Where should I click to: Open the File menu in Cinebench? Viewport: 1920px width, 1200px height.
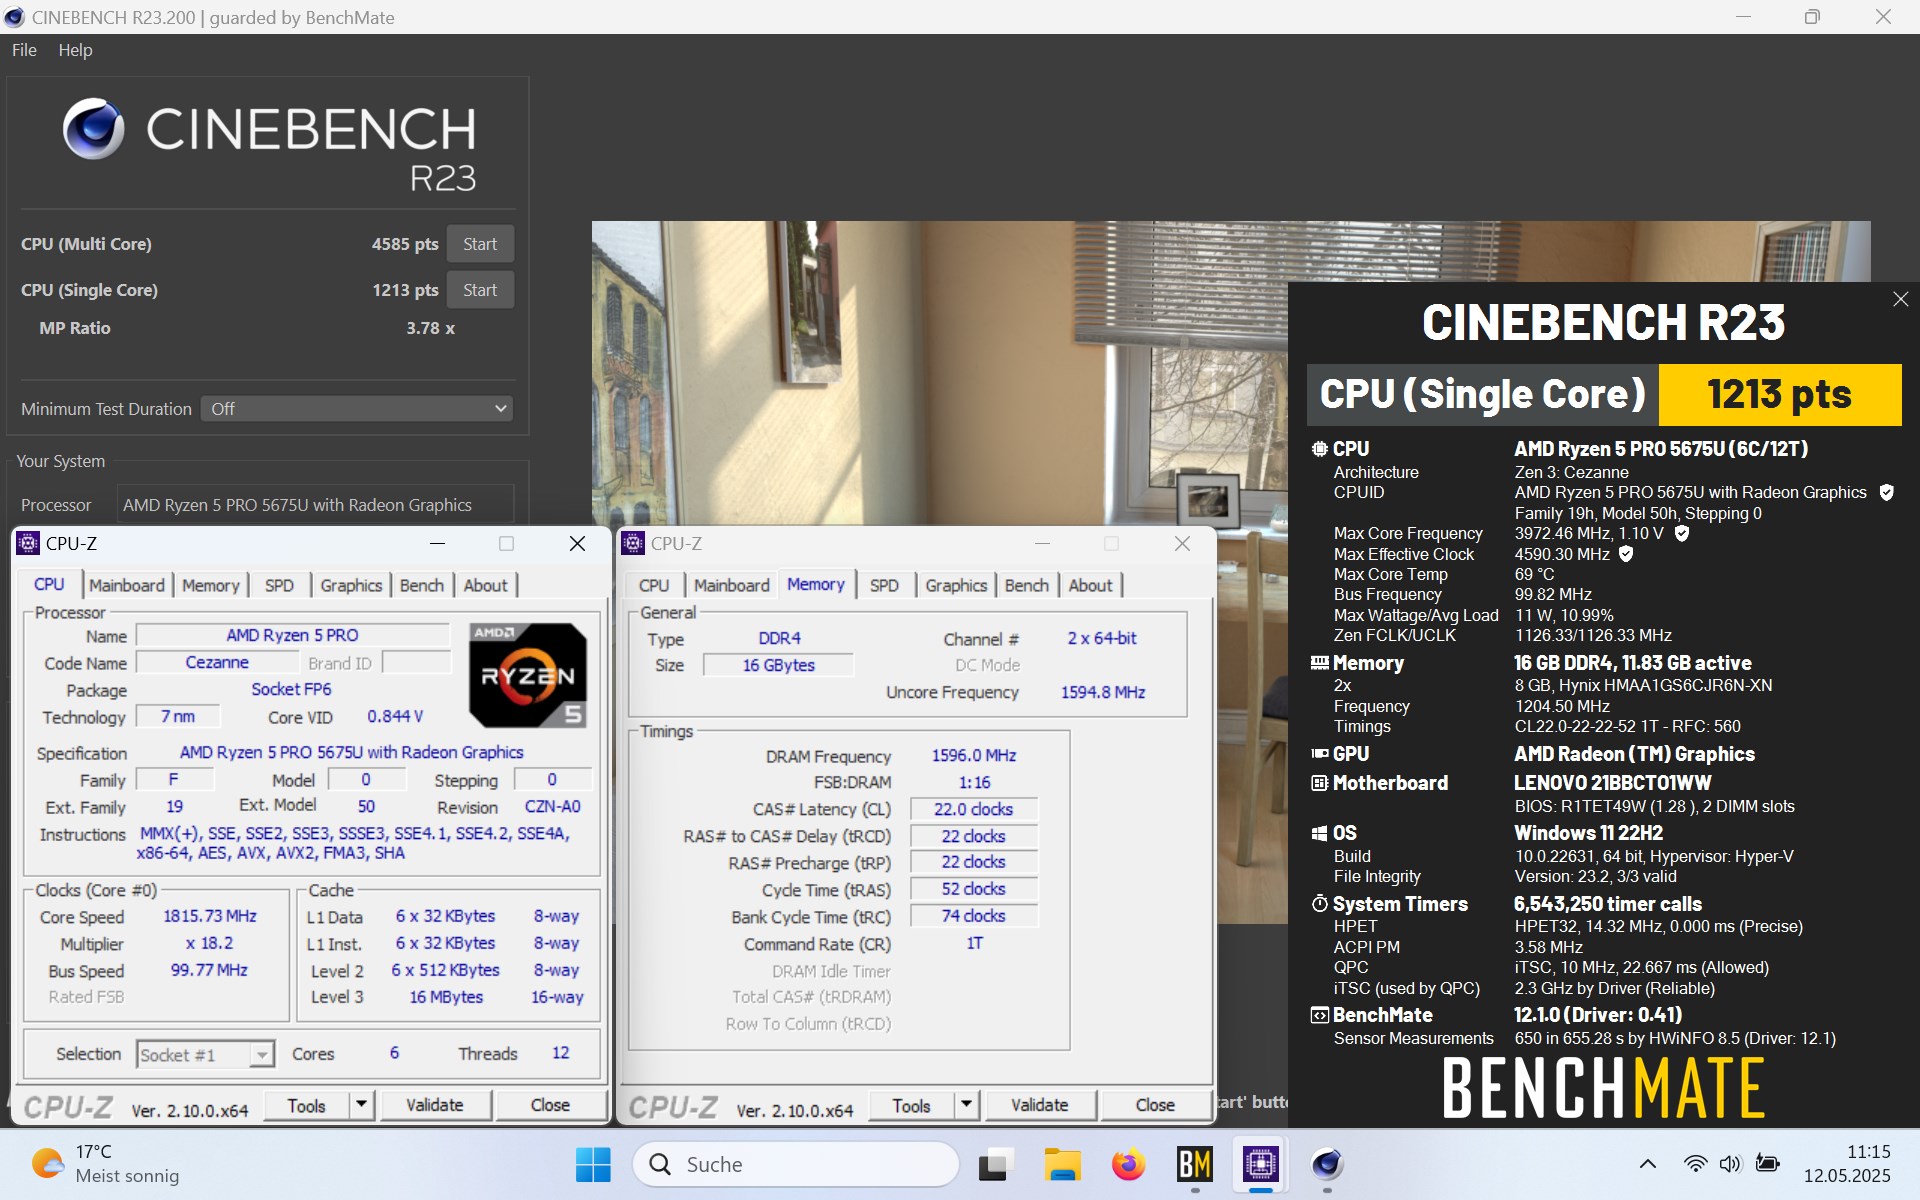[x=24, y=50]
